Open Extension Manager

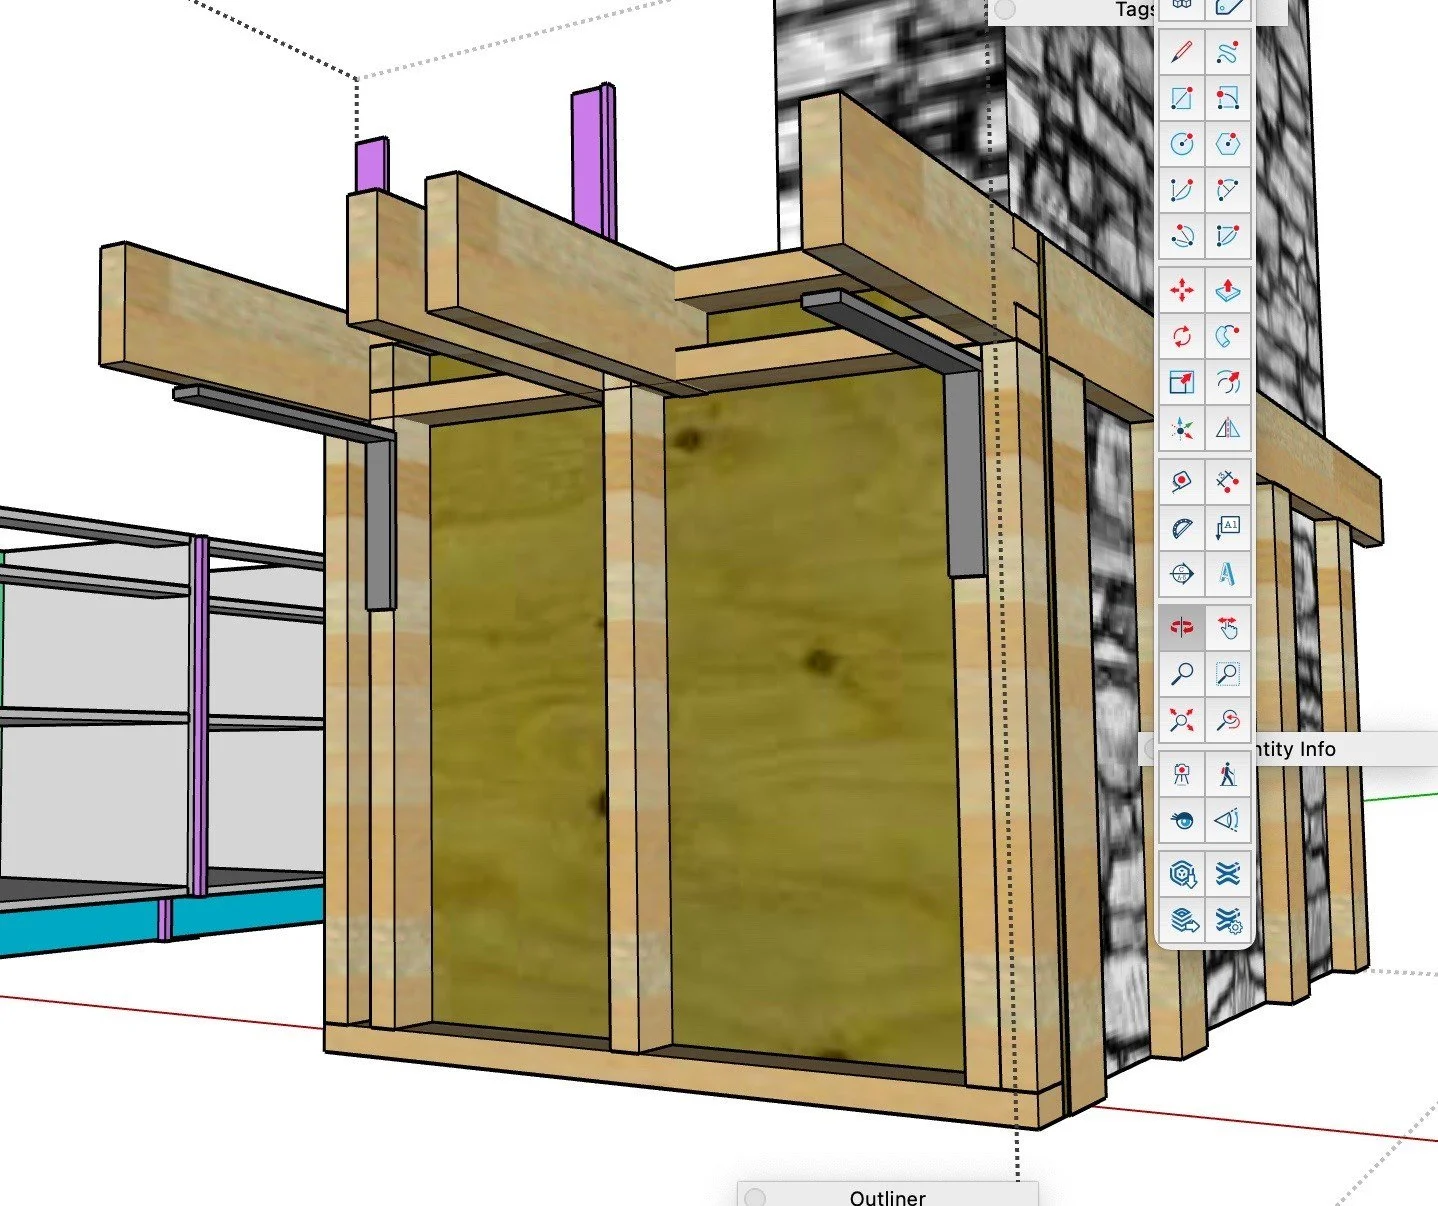point(1228,920)
